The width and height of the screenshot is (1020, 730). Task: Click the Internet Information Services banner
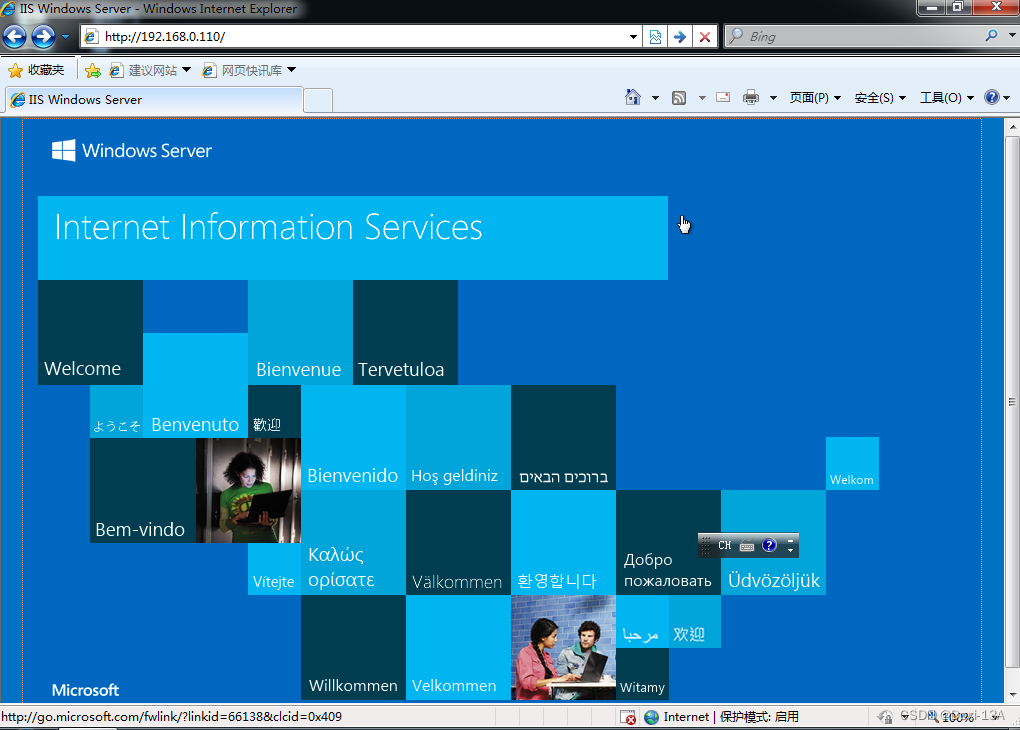(353, 238)
